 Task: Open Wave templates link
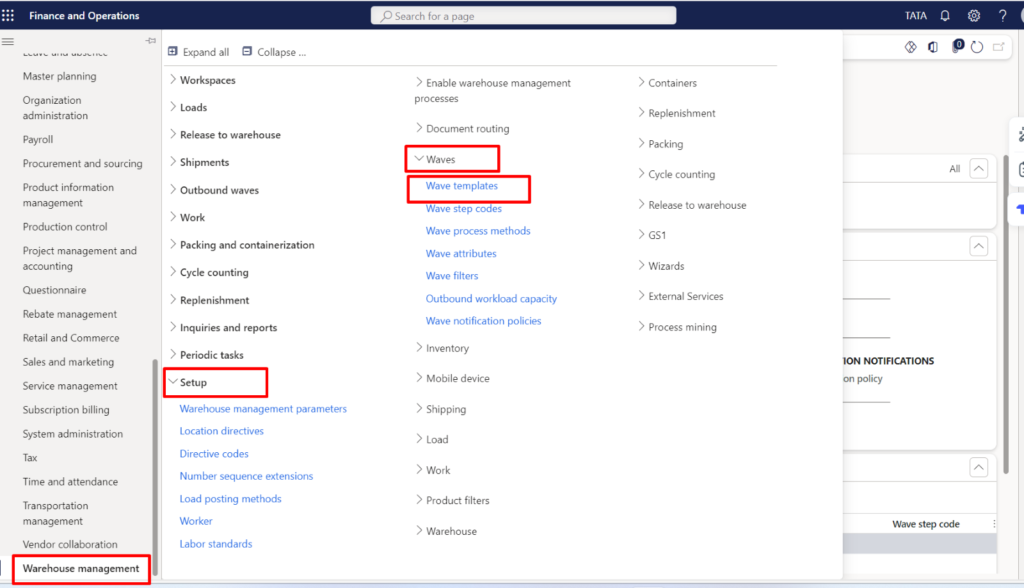coord(462,186)
